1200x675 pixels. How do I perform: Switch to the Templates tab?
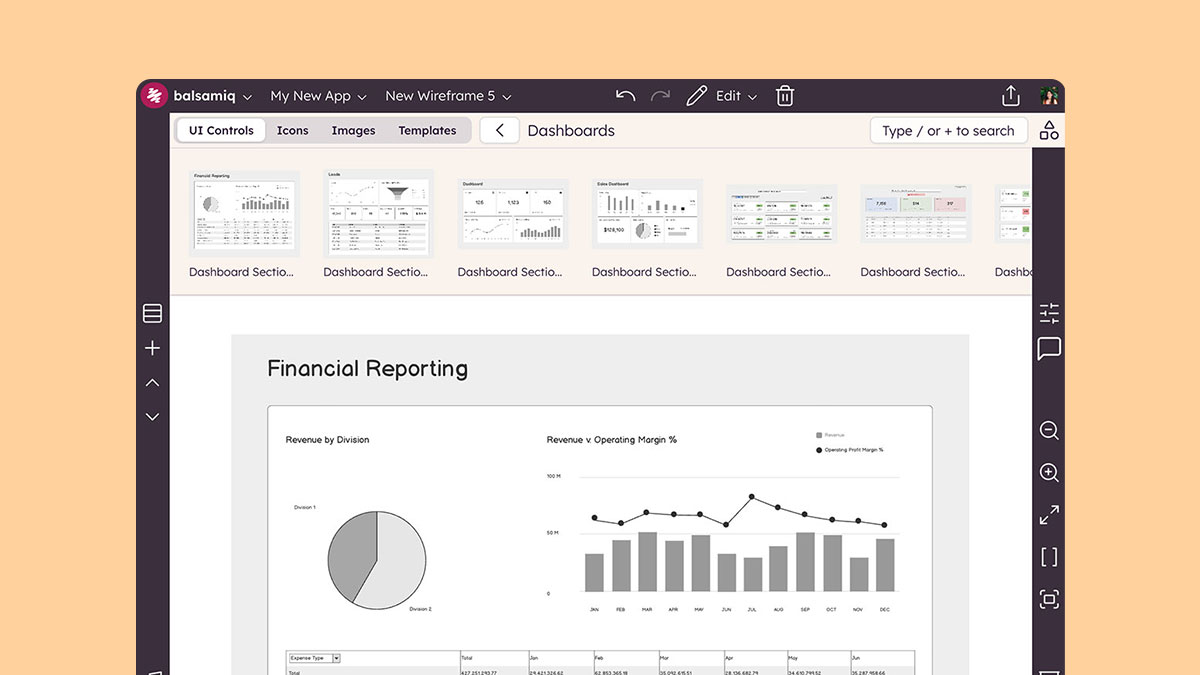[427, 131]
